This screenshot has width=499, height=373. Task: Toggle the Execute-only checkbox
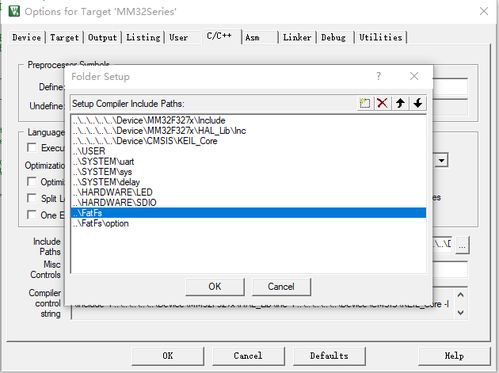[32, 147]
